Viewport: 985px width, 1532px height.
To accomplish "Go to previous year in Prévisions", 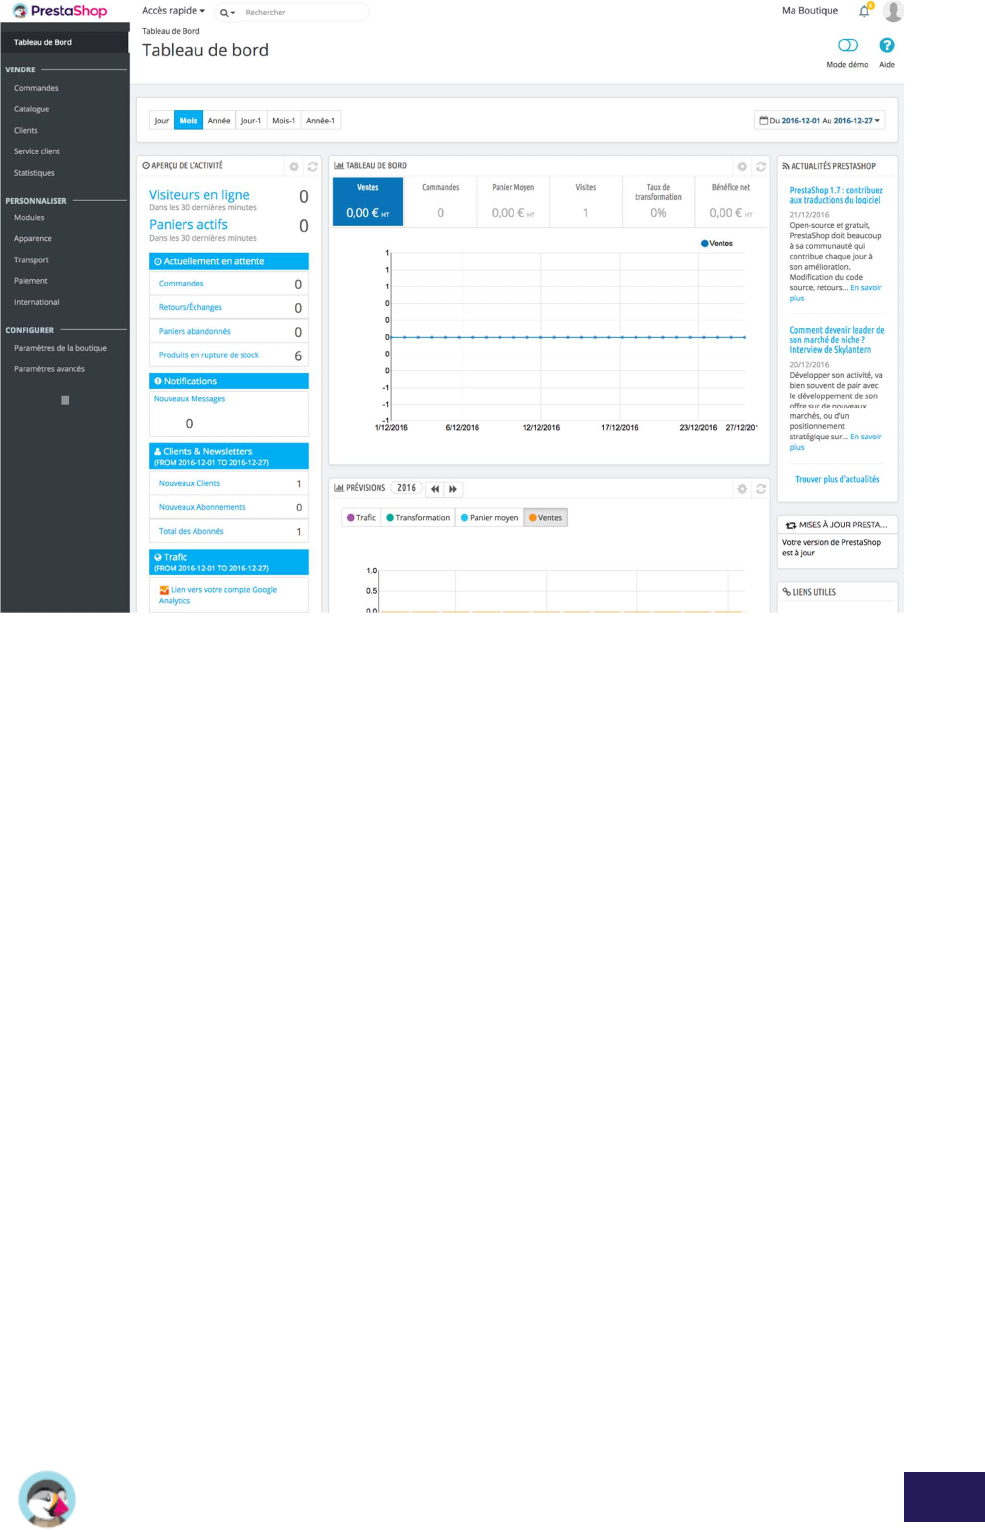I will coord(435,489).
